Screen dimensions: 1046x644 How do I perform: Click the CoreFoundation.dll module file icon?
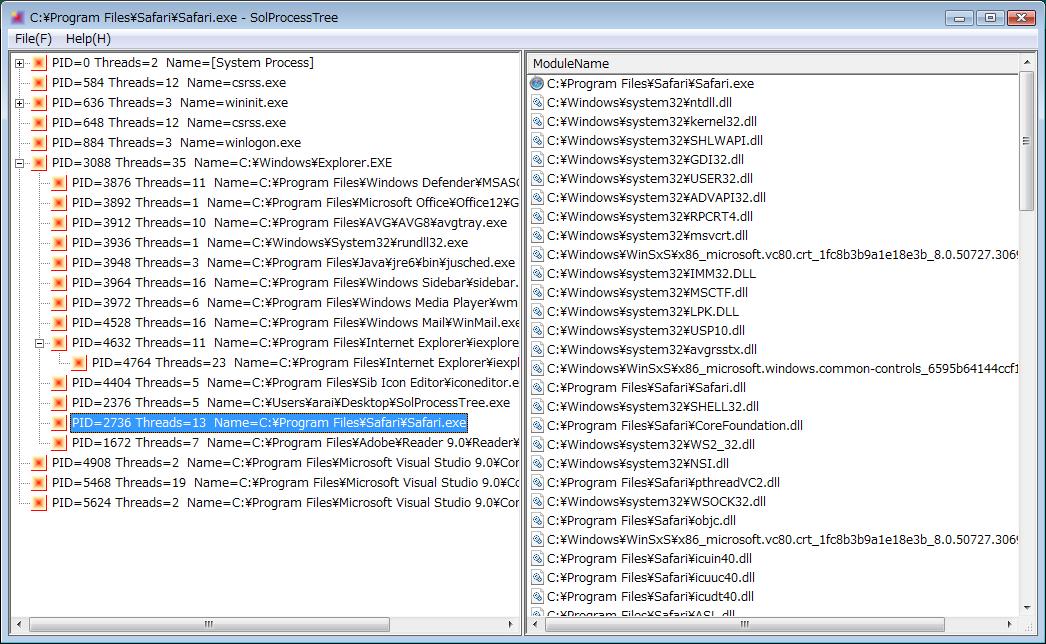pos(537,426)
